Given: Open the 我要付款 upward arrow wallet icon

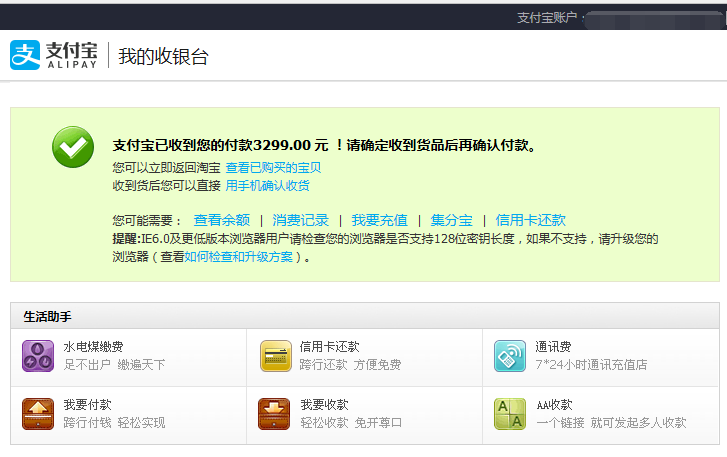Looking at the screenshot, I should (38, 414).
